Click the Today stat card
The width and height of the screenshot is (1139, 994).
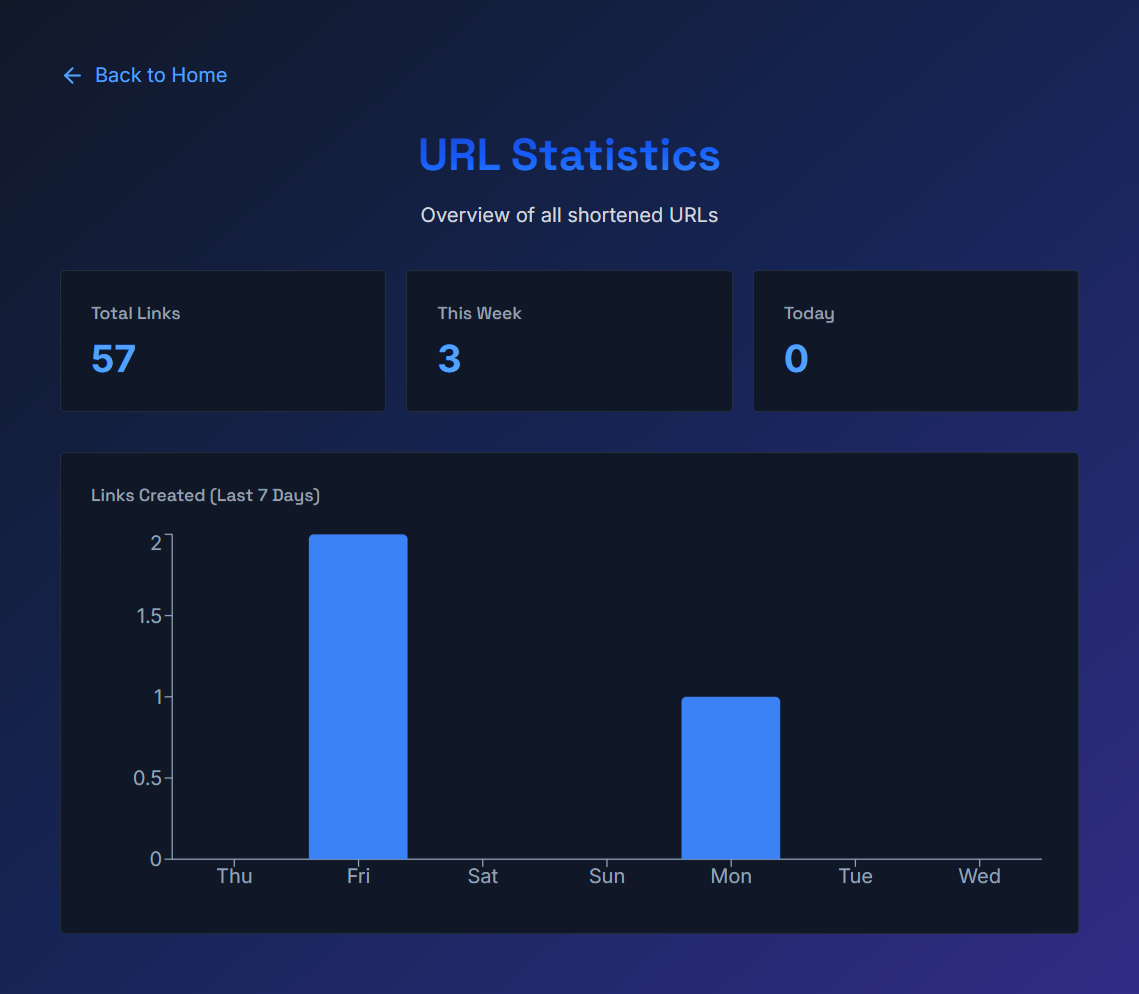coord(915,340)
